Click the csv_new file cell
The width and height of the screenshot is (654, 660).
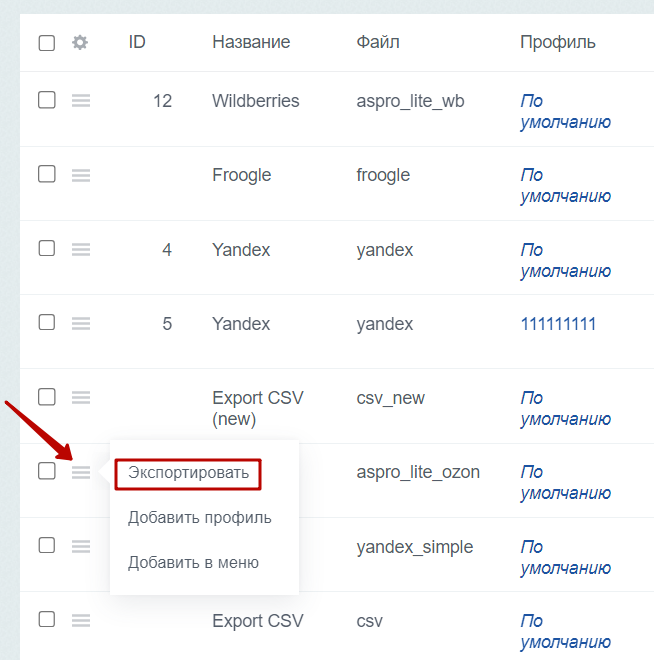click(391, 398)
